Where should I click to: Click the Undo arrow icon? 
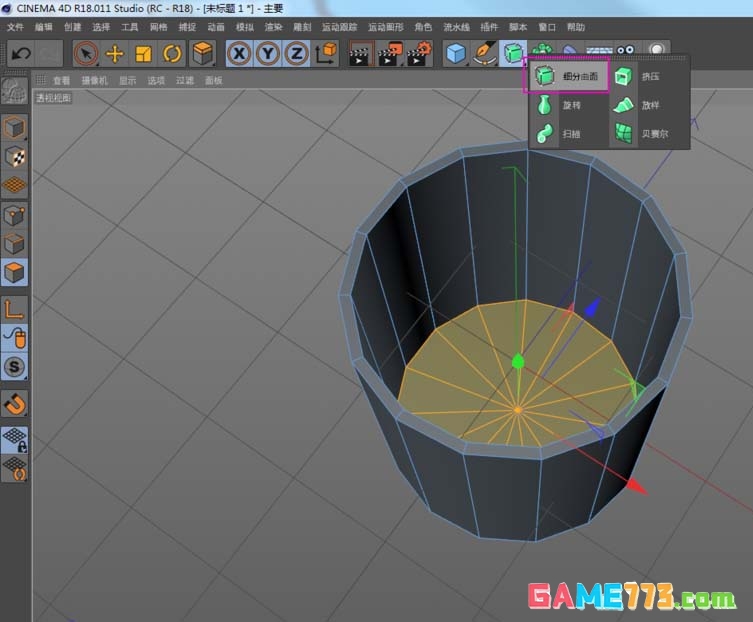[x=21, y=53]
